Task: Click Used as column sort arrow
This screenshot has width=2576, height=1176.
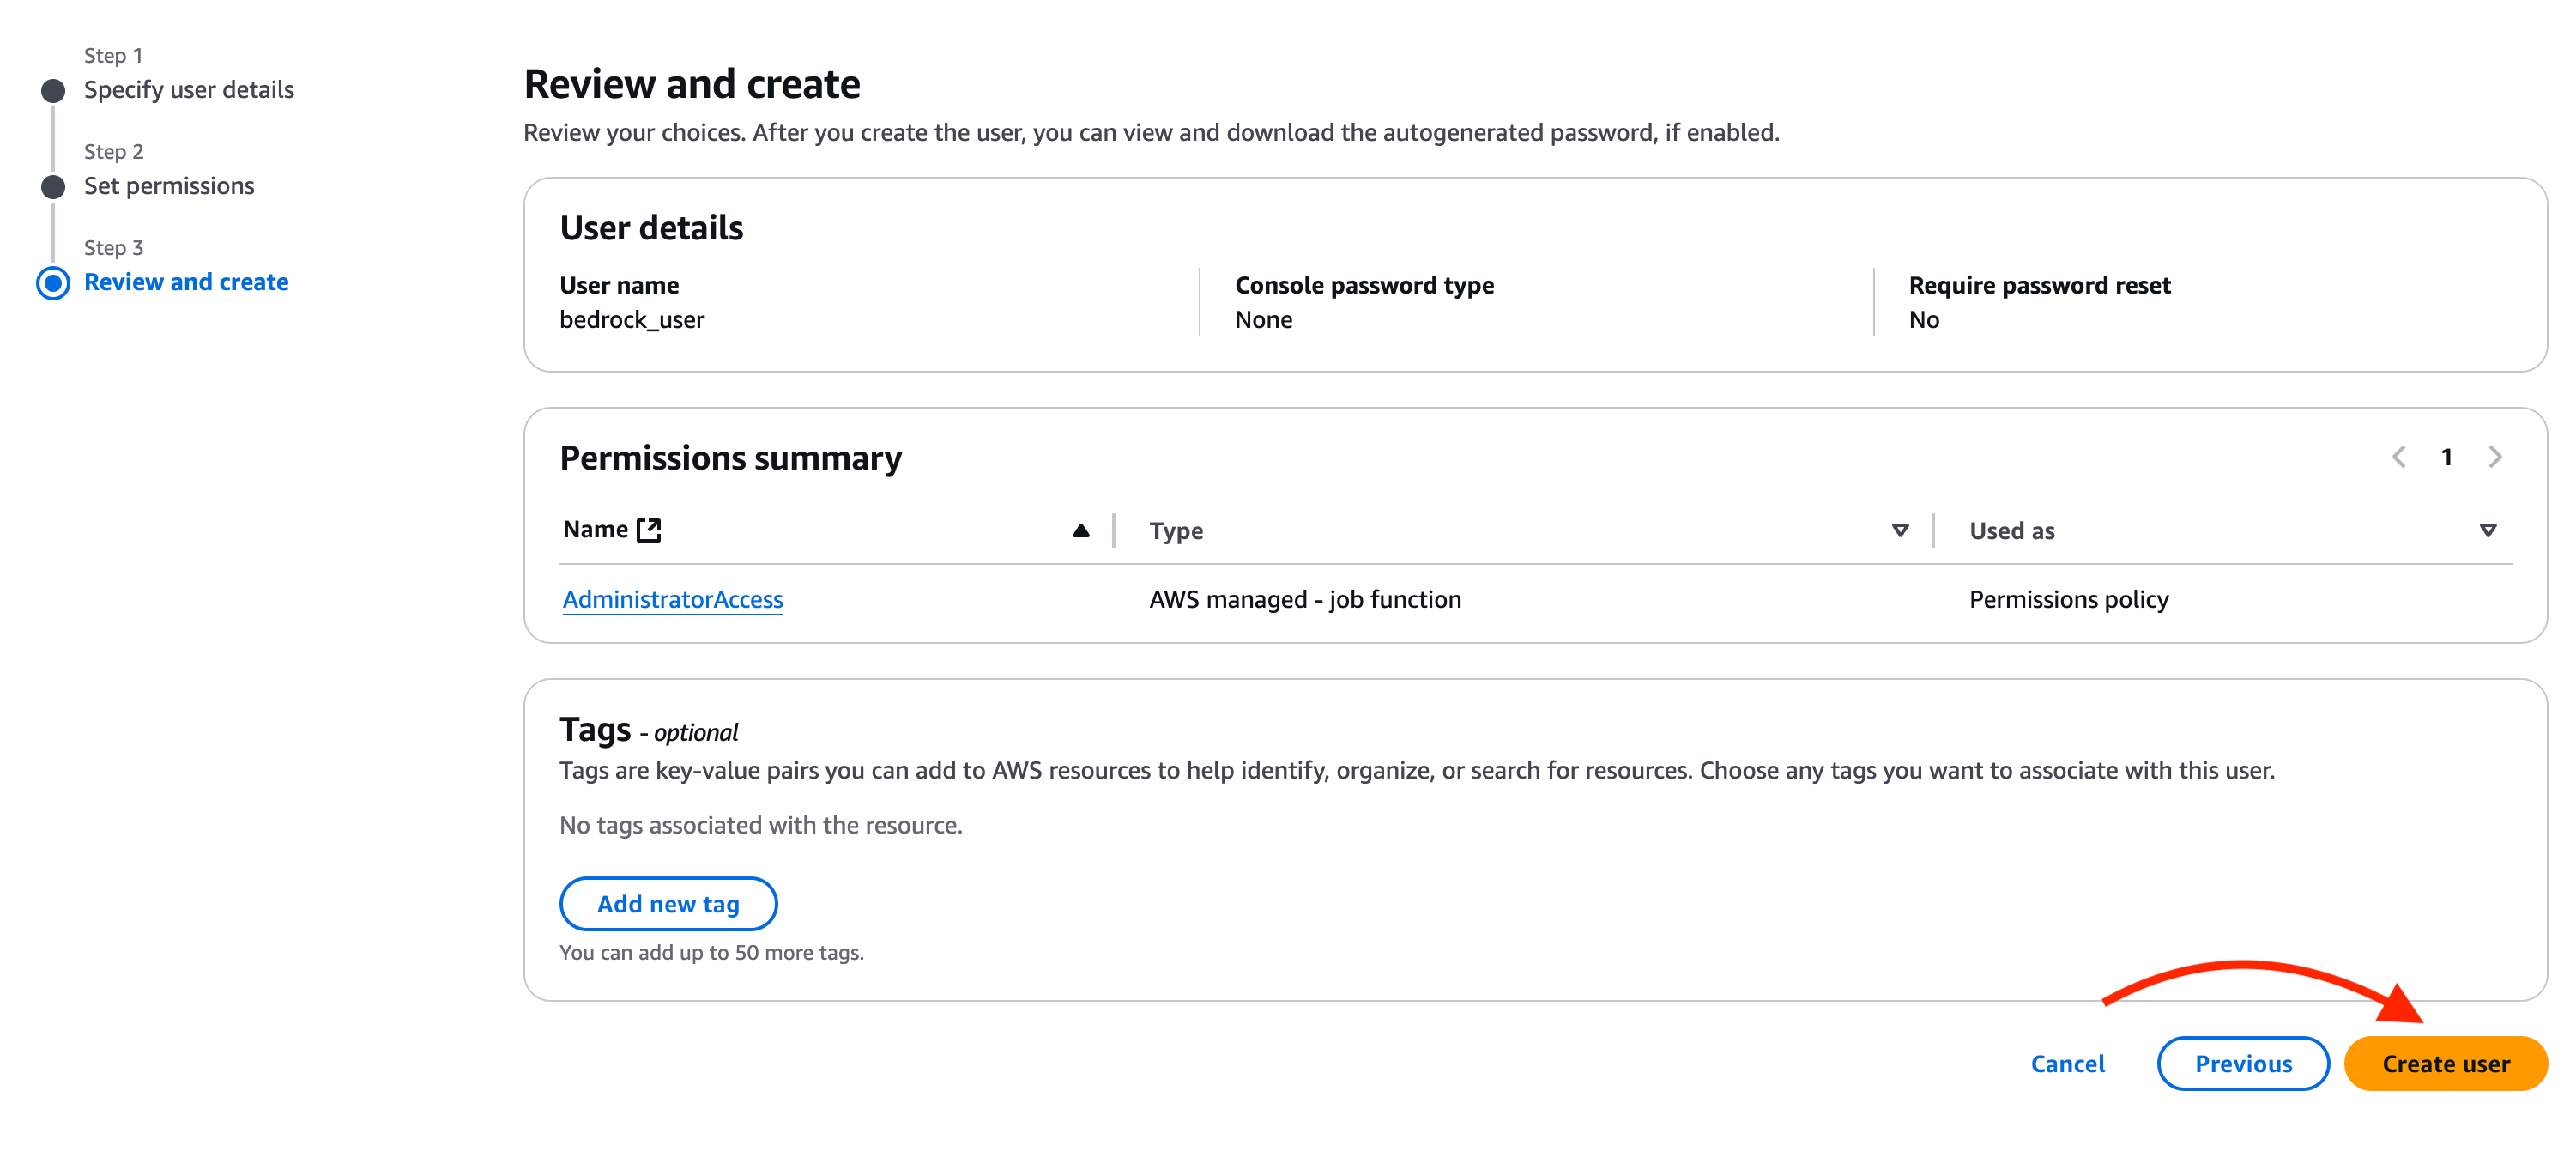Action: click(2488, 531)
